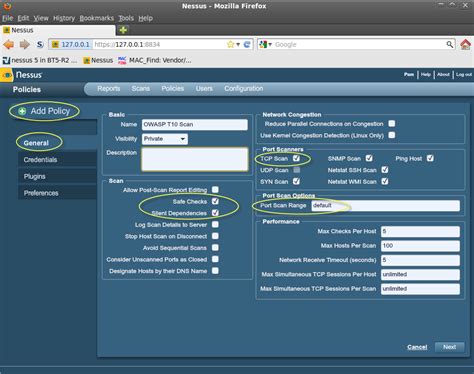Enable Log Scan Details to Server
Image resolution: width=474 pixels, height=374 pixels.
pyautogui.click(x=215, y=224)
